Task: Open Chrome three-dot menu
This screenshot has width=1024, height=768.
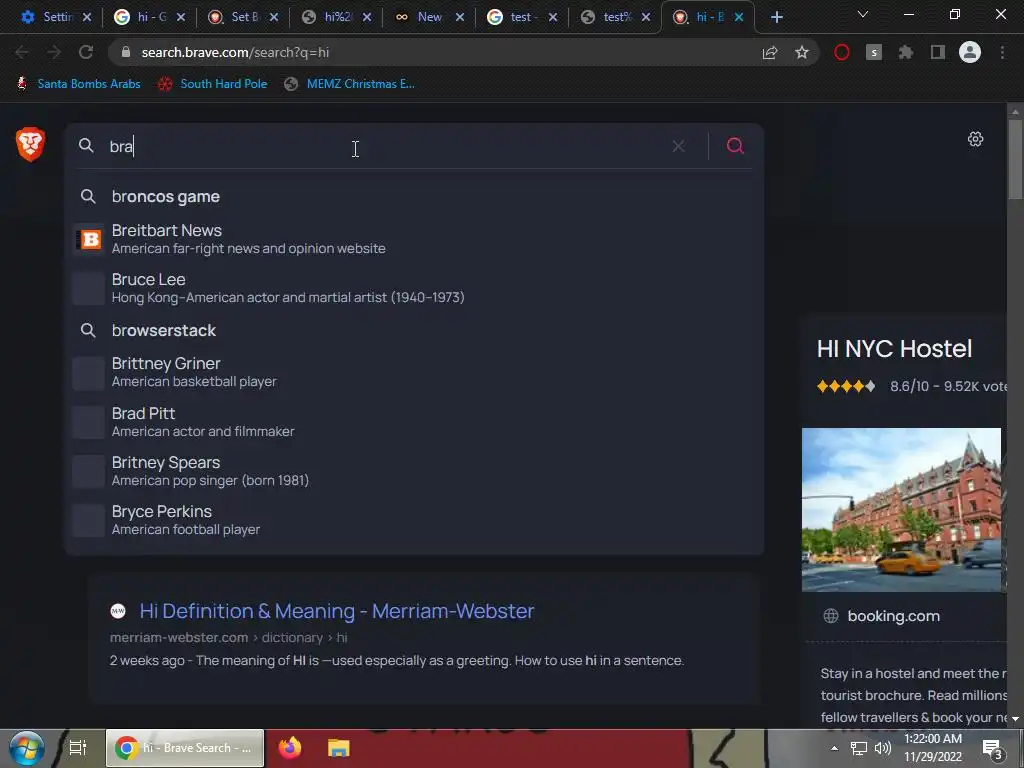Action: (1002, 52)
